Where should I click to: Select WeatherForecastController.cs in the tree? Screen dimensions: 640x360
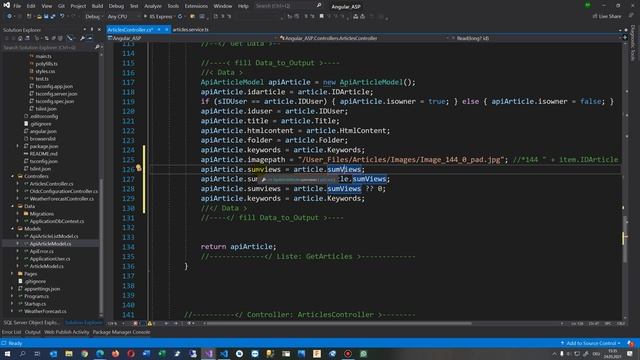(62, 198)
